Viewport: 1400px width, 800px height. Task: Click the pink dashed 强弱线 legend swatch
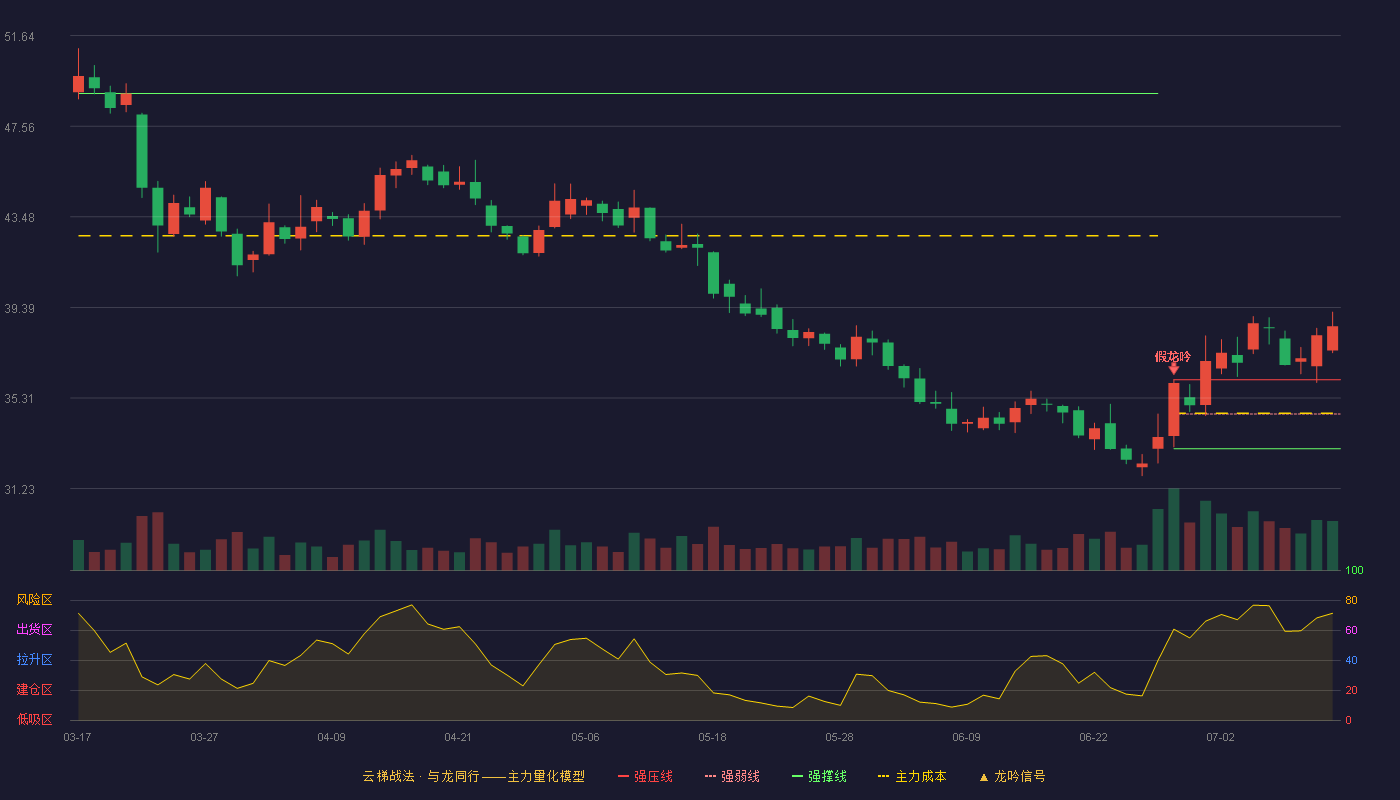[x=710, y=777]
